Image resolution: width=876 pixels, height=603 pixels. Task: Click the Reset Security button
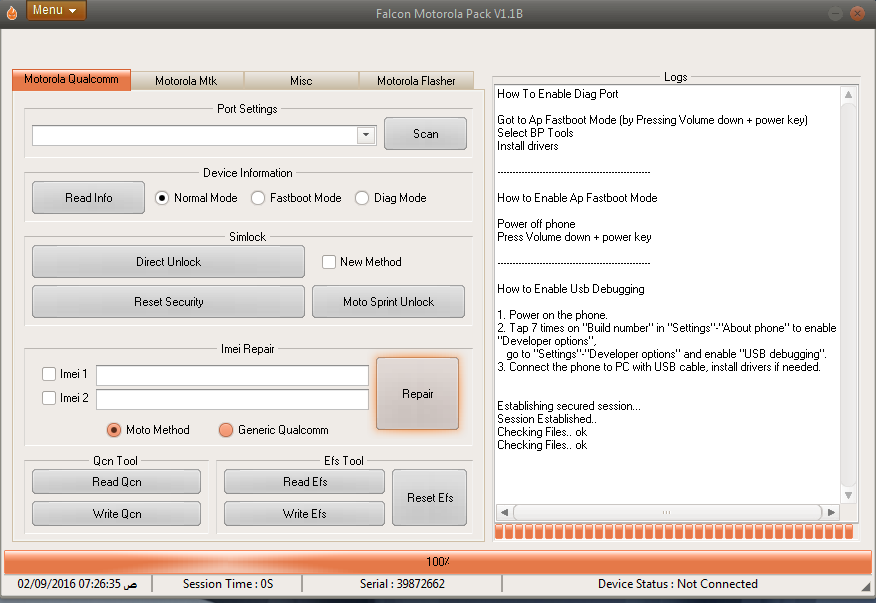coord(168,302)
